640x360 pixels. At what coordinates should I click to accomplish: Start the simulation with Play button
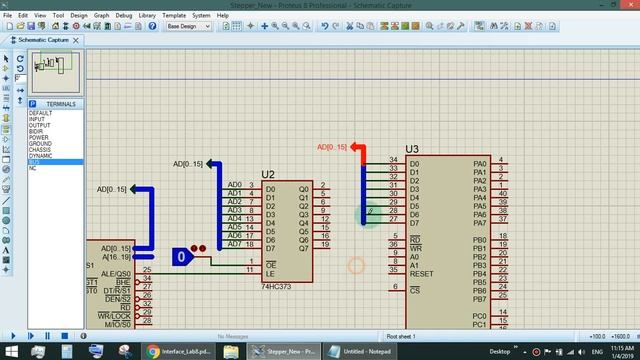[13, 336]
